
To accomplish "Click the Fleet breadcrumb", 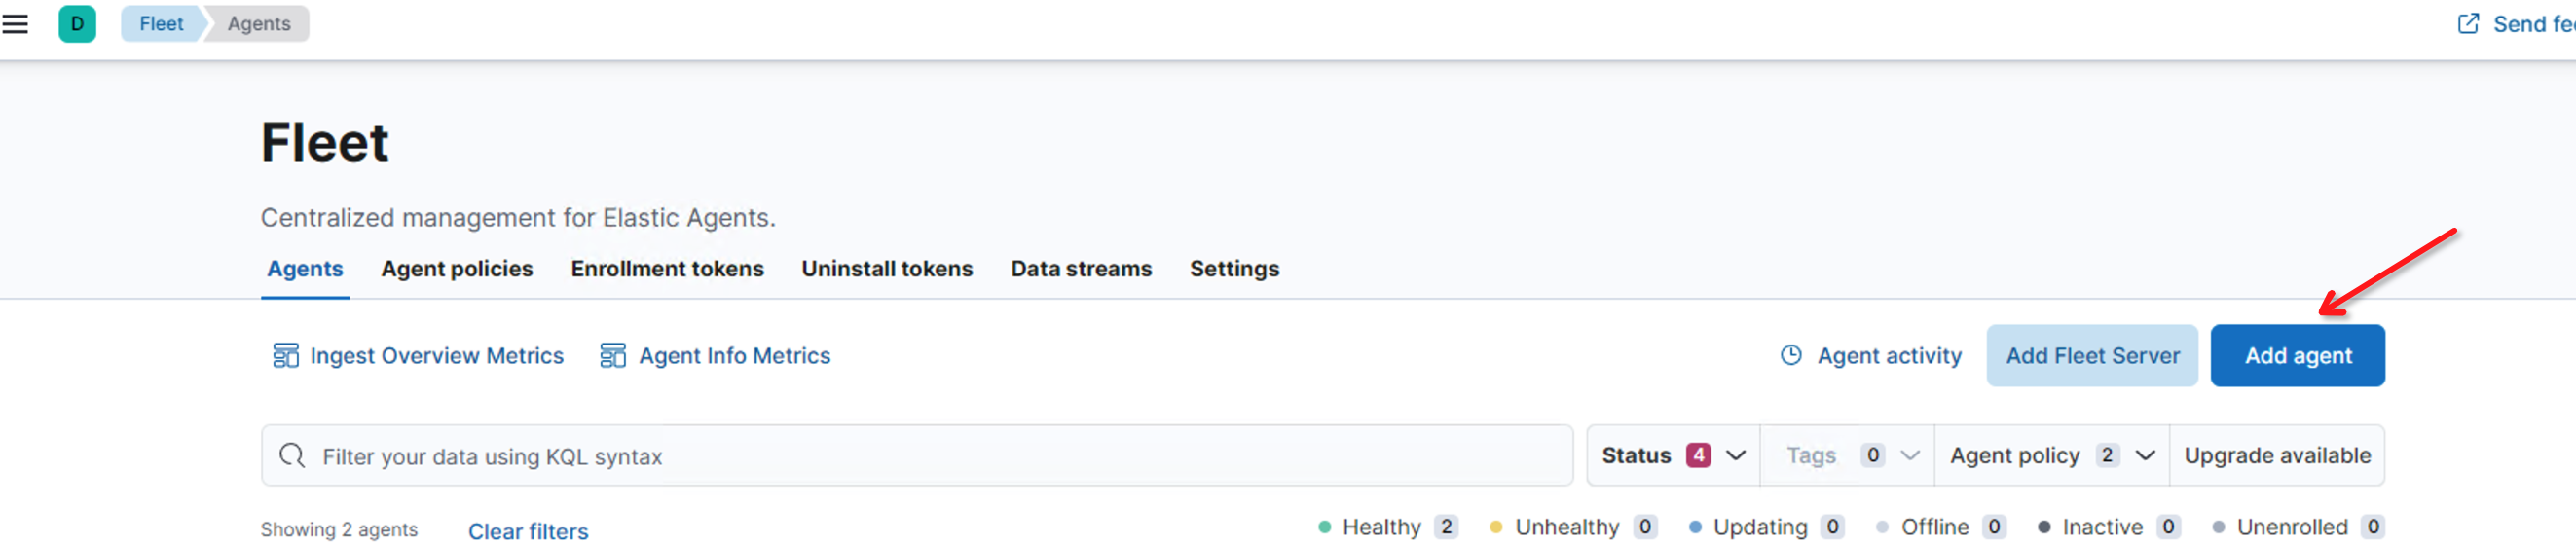I will 161,24.
